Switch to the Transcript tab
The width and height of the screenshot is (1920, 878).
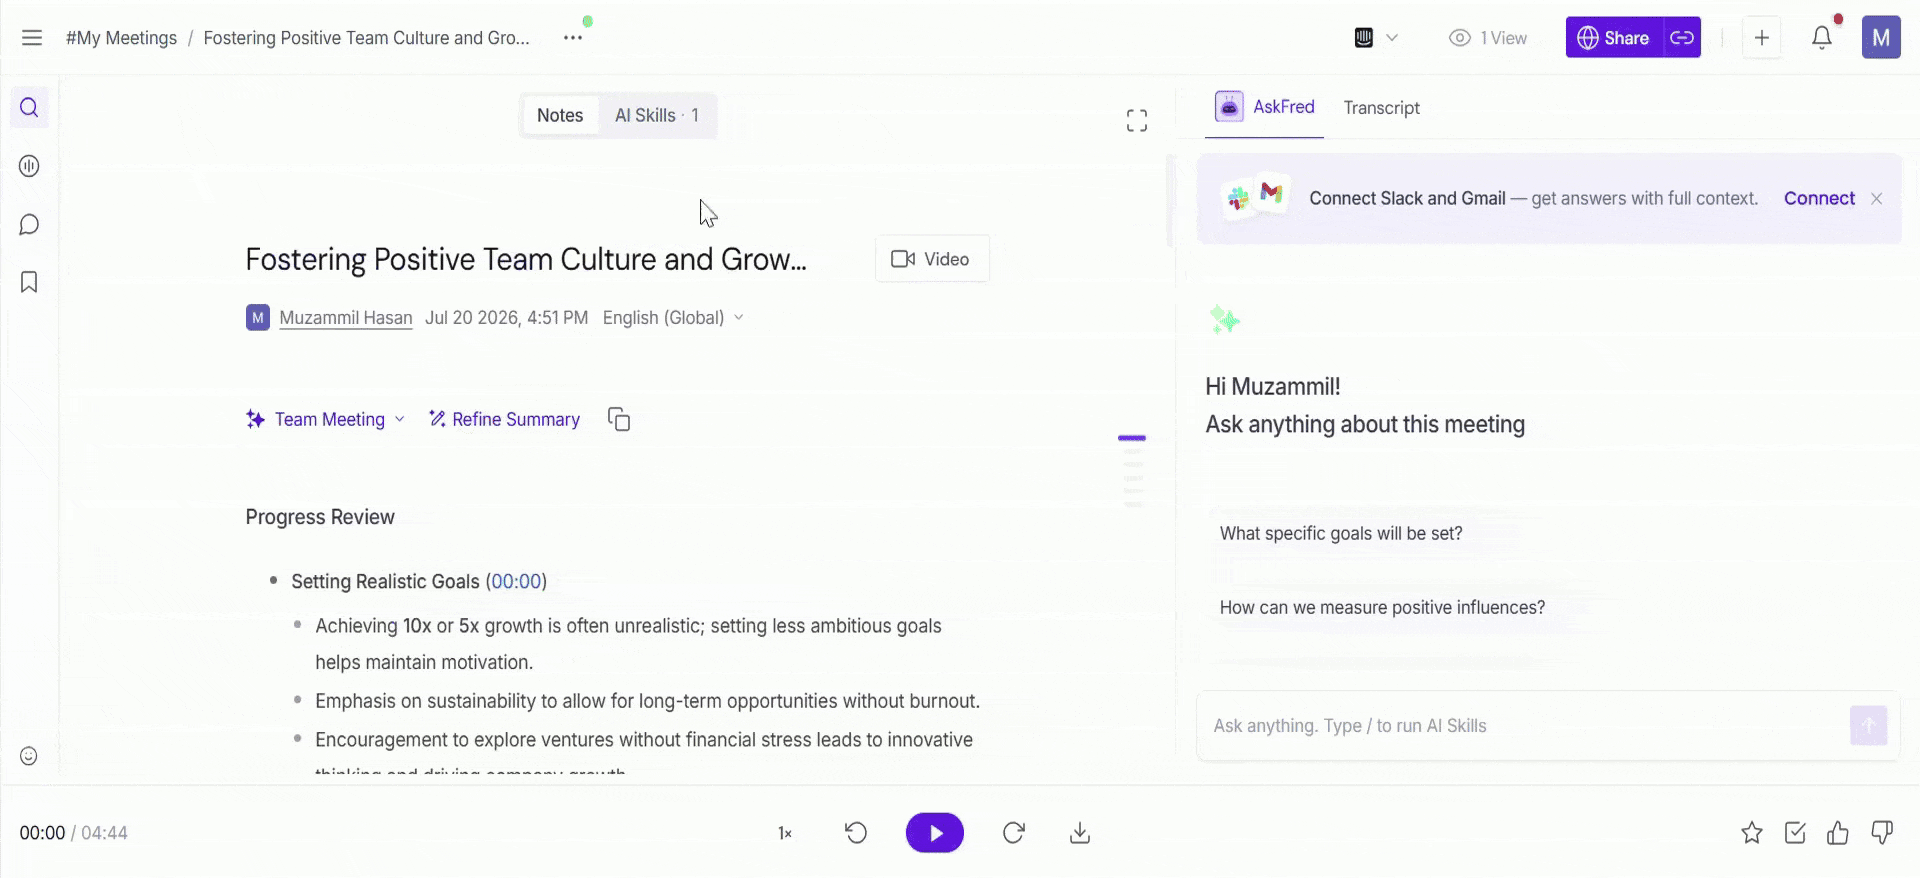point(1381,108)
